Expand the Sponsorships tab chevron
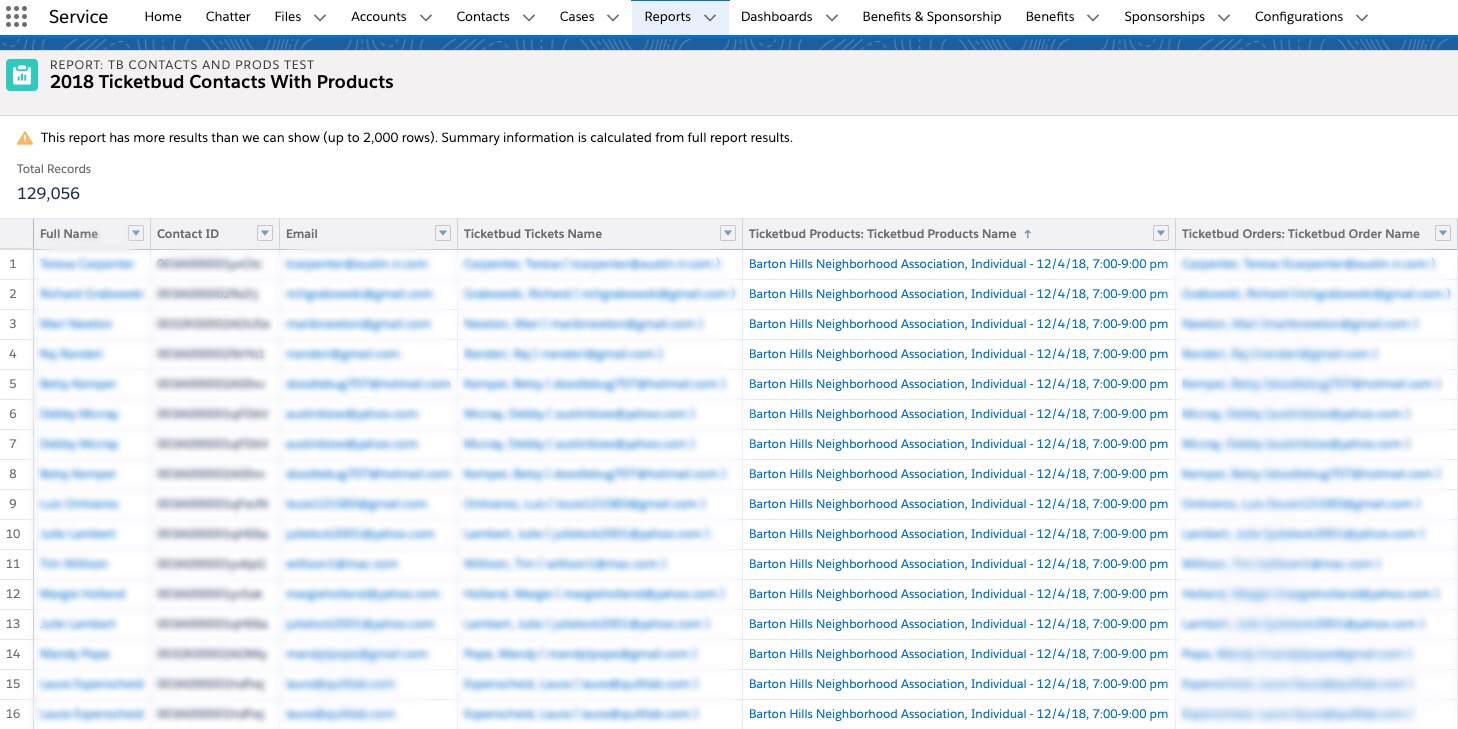 click(1223, 17)
